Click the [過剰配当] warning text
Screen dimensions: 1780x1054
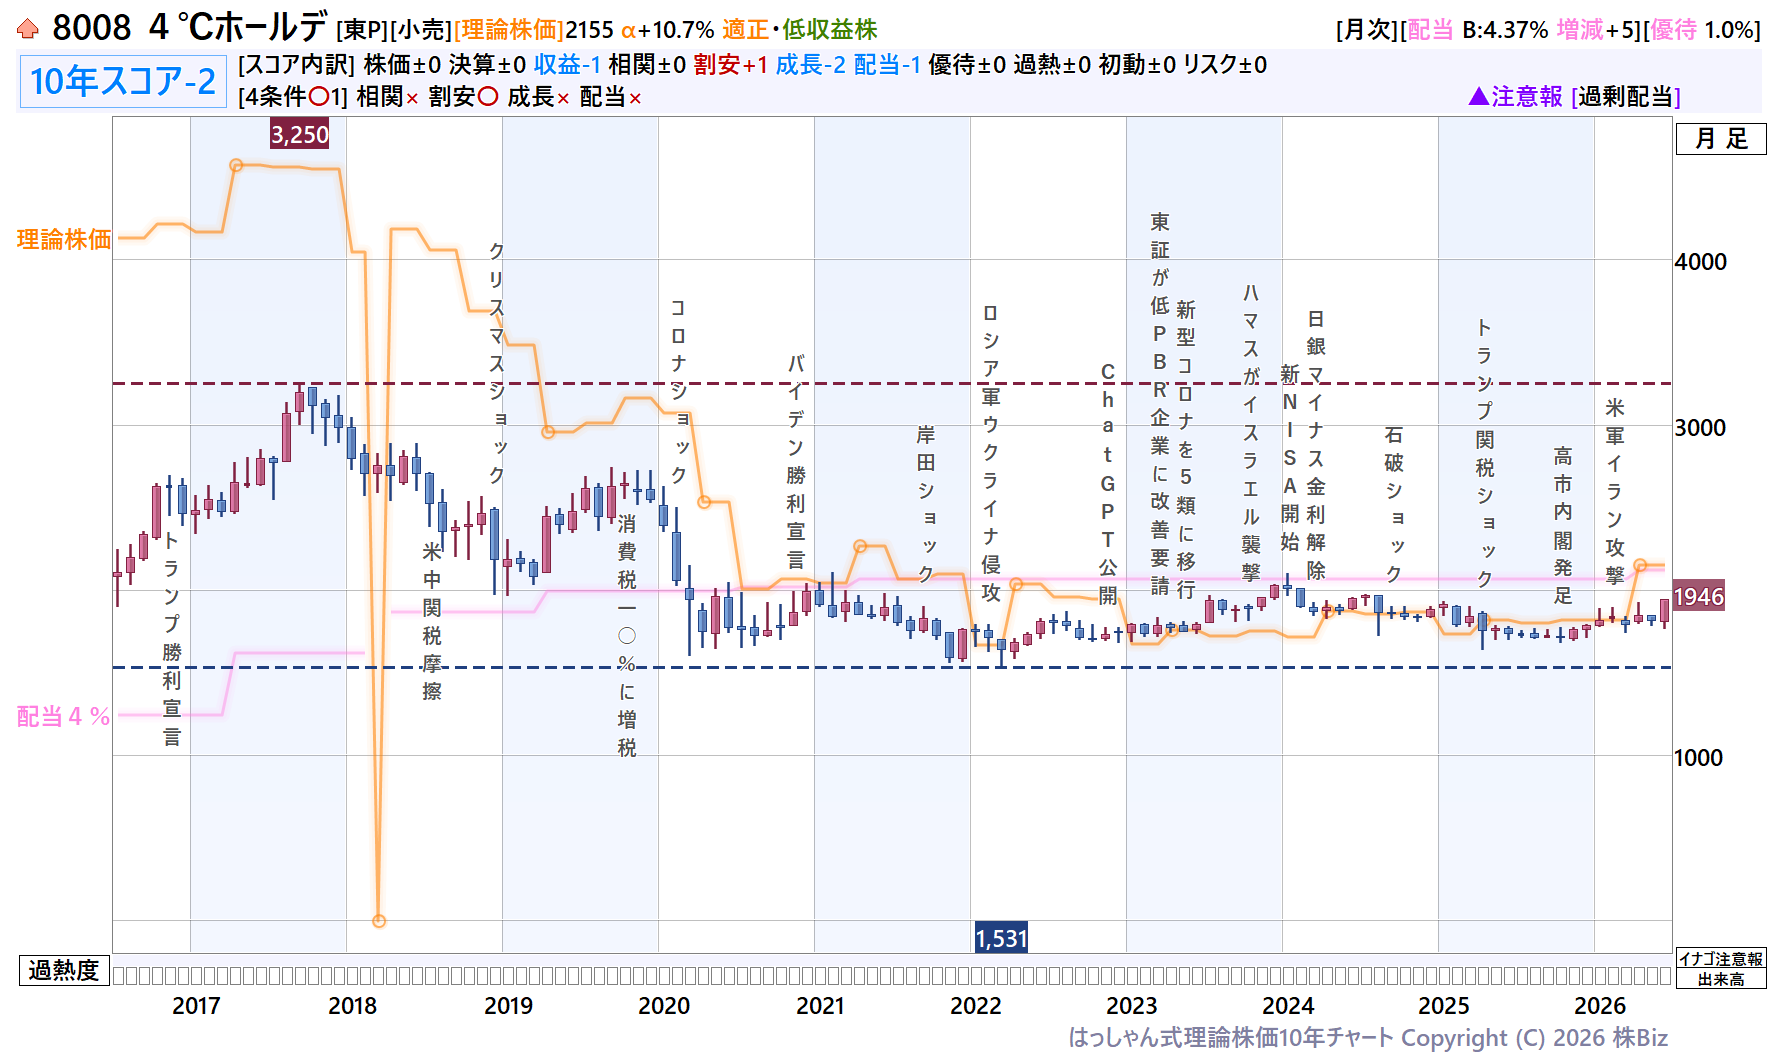click(x=1626, y=97)
